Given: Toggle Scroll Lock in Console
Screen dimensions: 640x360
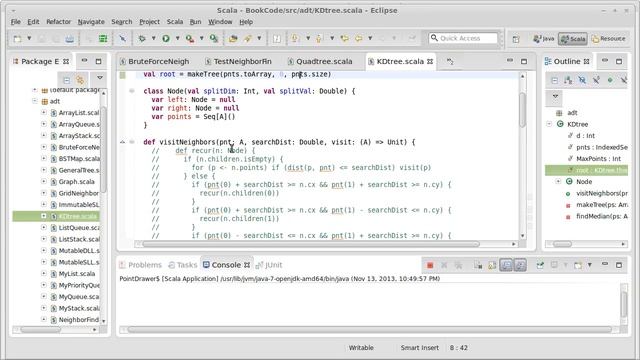Looking at the screenshot, I should pyautogui.click(x=492, y=265).
